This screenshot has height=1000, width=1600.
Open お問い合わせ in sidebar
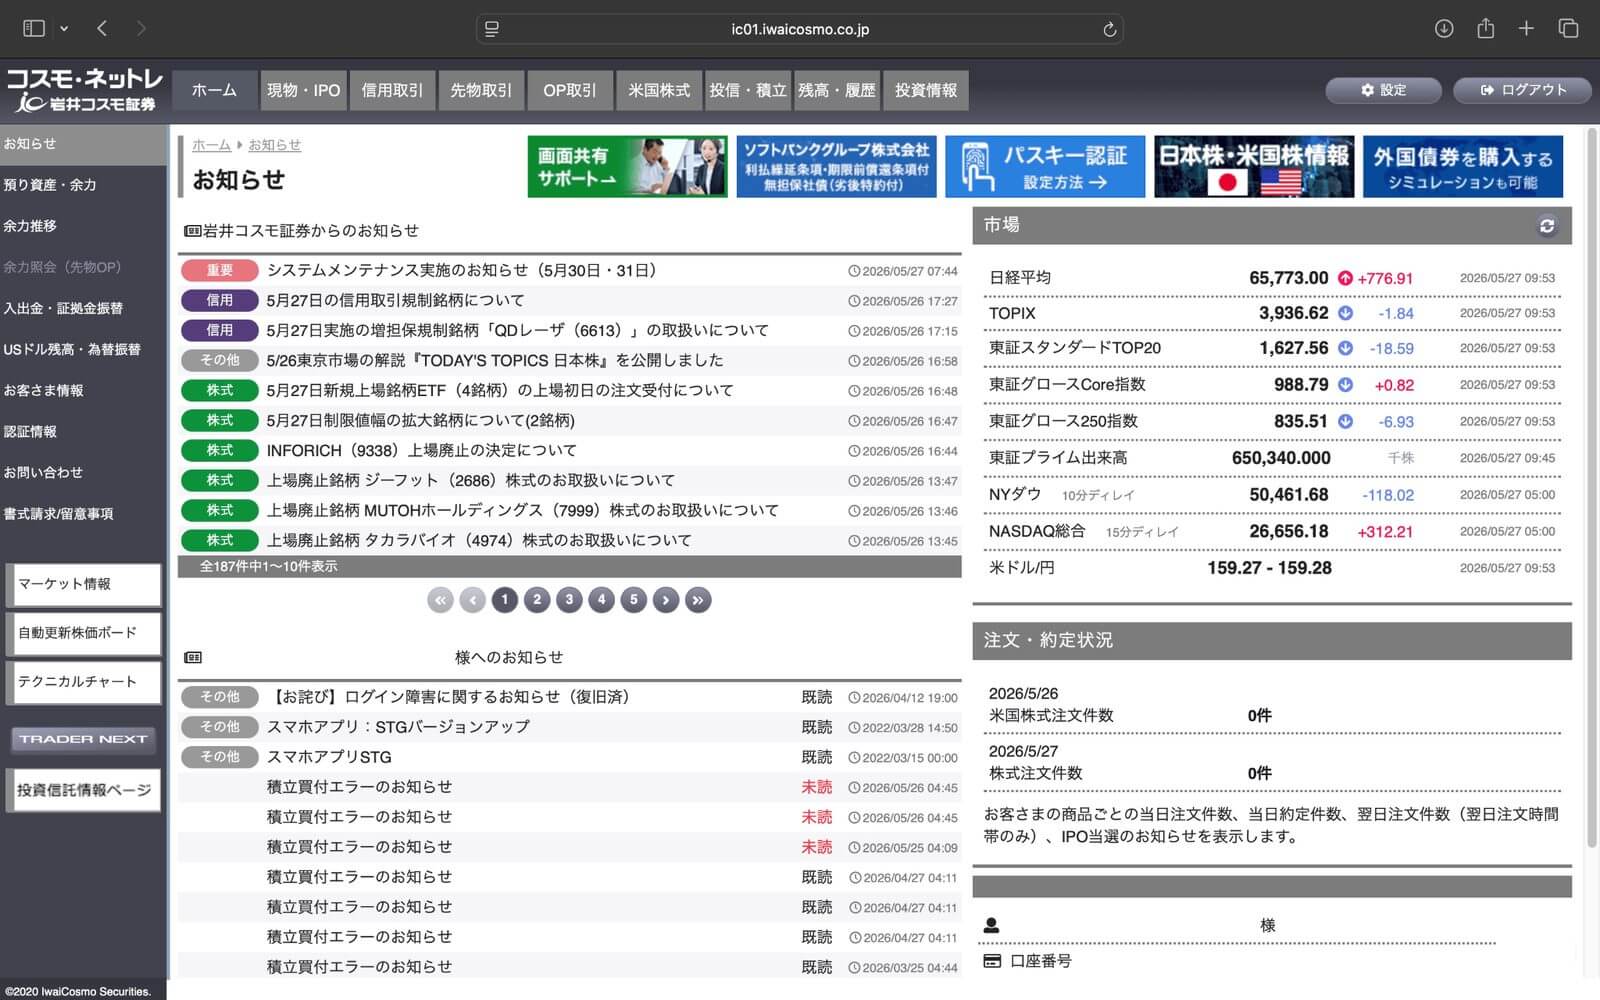[x=84, y=472]
